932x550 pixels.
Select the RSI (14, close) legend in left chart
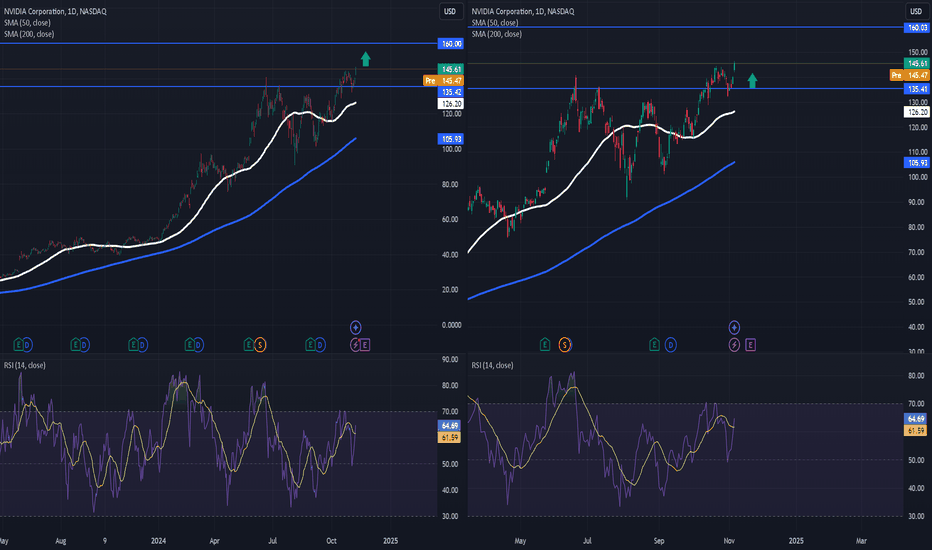[25, 365]
